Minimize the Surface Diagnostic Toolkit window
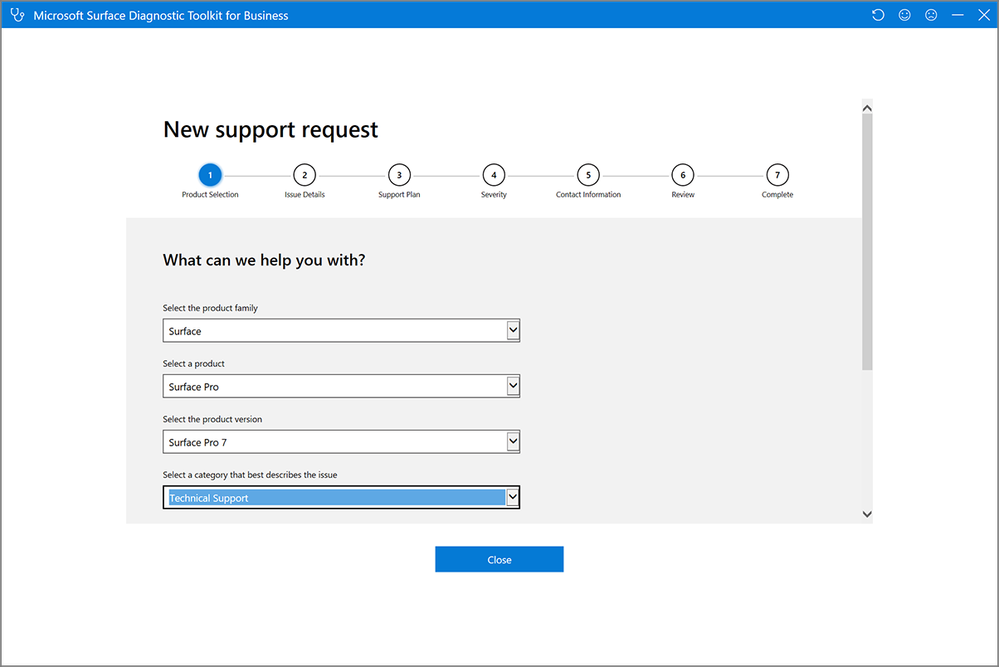The image size is (999, 667). point(958,15)
